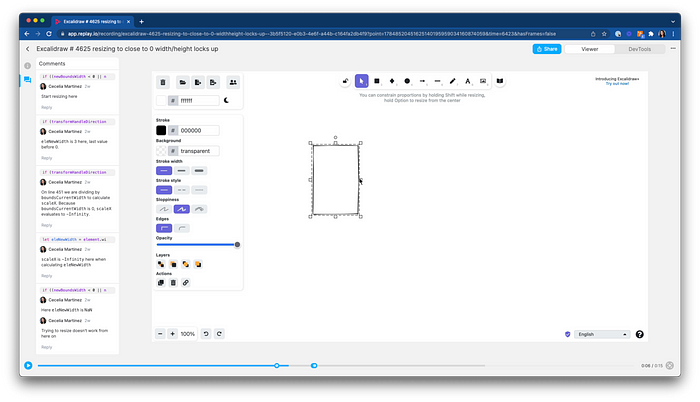Screen dimensions: 700x402
Task: Select Cartoonist sloppiness option
Action: 199,209
